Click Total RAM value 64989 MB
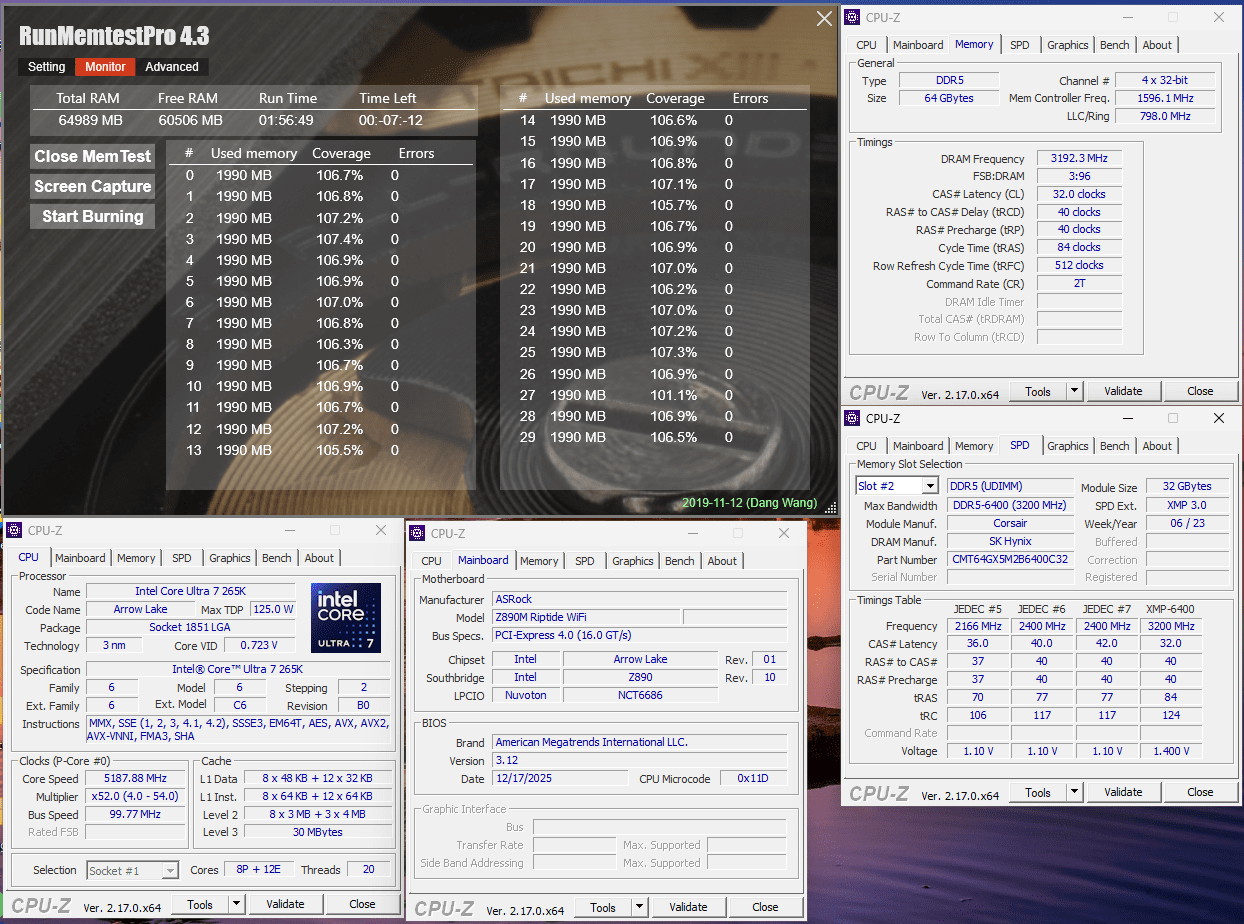This screenshot has width=1244, height=924. (90, 121)
